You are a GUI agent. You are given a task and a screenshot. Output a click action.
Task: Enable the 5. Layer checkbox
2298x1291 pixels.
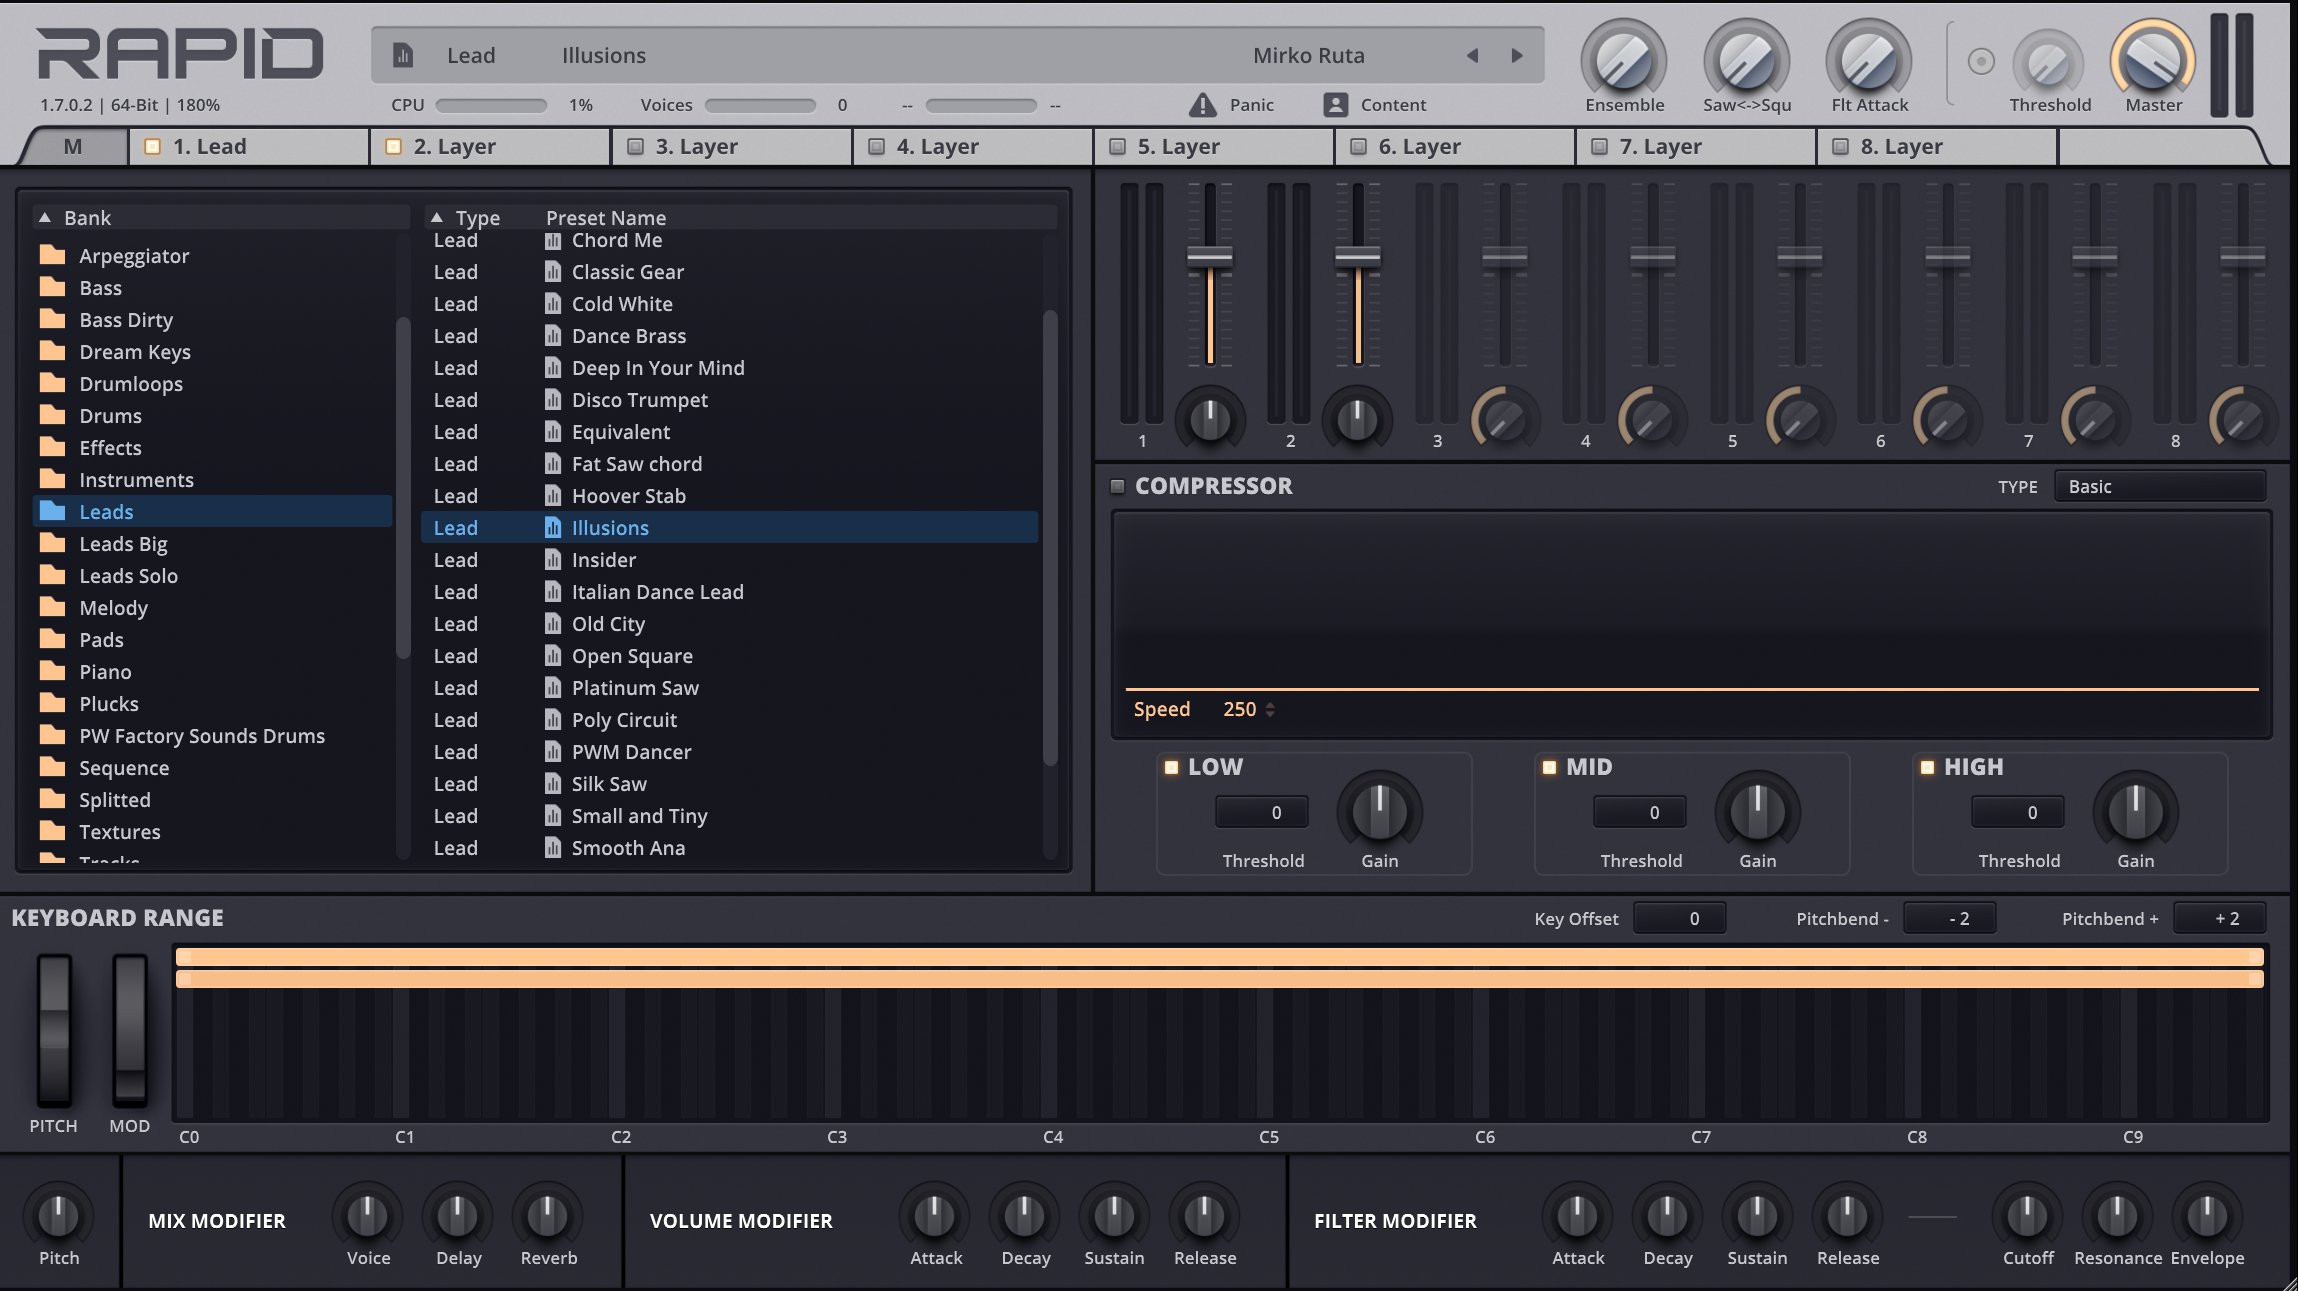coord(1117,147)
